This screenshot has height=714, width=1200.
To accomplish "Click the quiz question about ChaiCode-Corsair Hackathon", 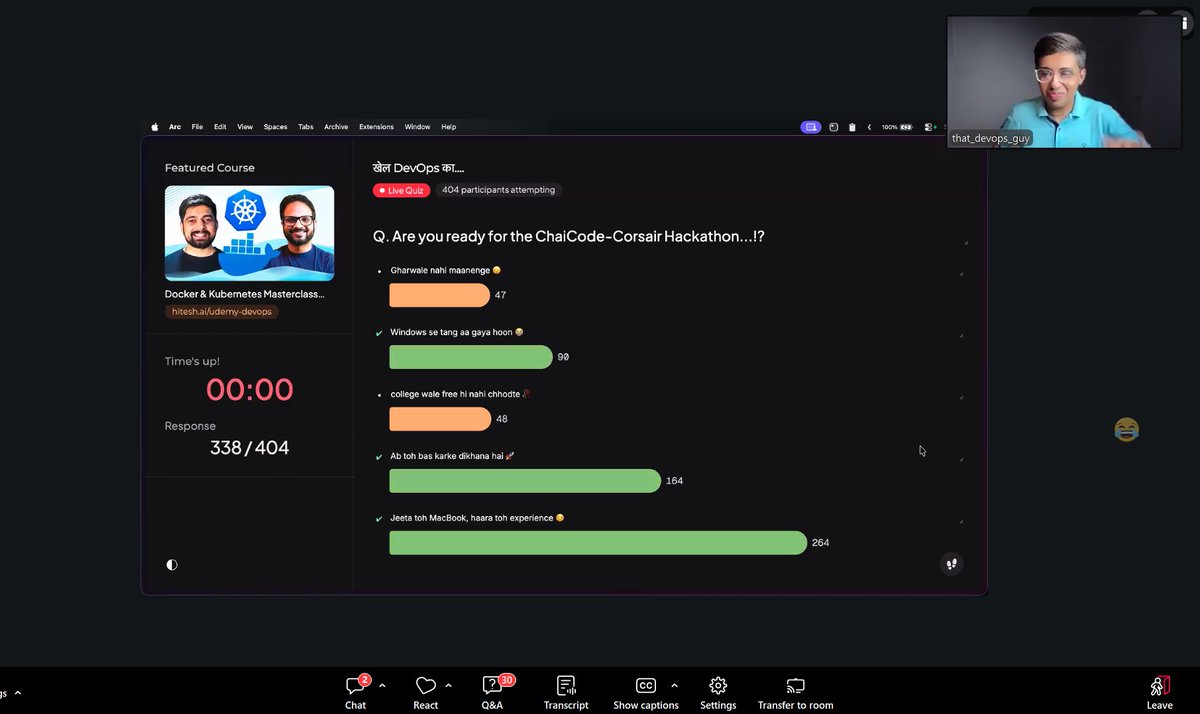I will click(x=569, y=236).
